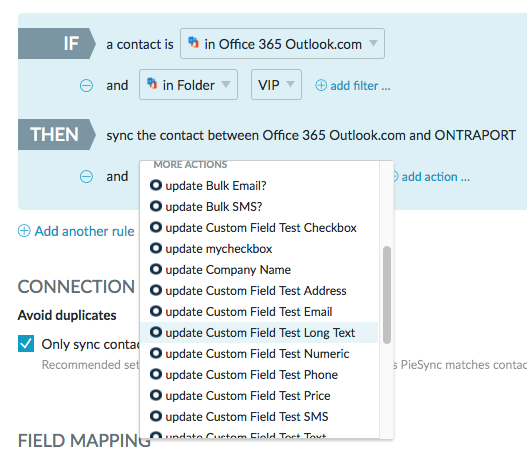Click ring icon next to Custom Field Test Phone
Viewport: 527px width, 455px height.
[x=156, y=374]
